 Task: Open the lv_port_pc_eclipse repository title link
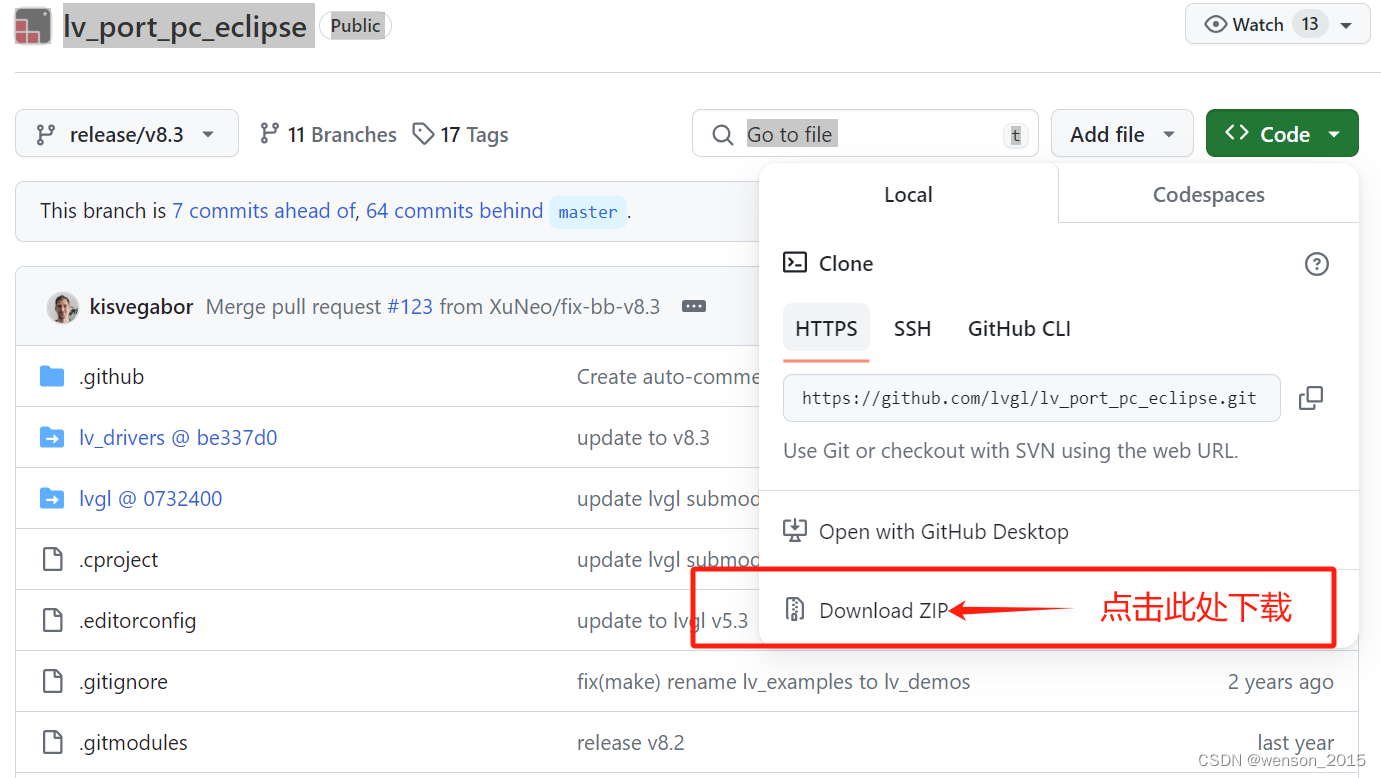point(185,27)
